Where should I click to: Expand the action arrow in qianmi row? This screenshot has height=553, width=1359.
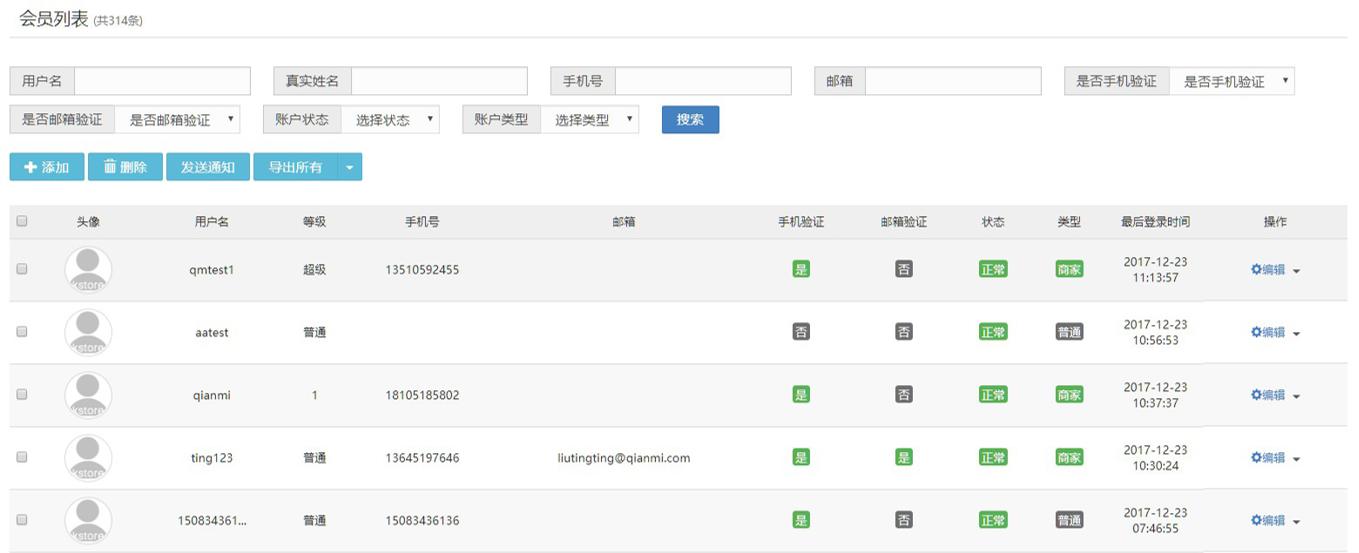click(x=1296, y=397)
